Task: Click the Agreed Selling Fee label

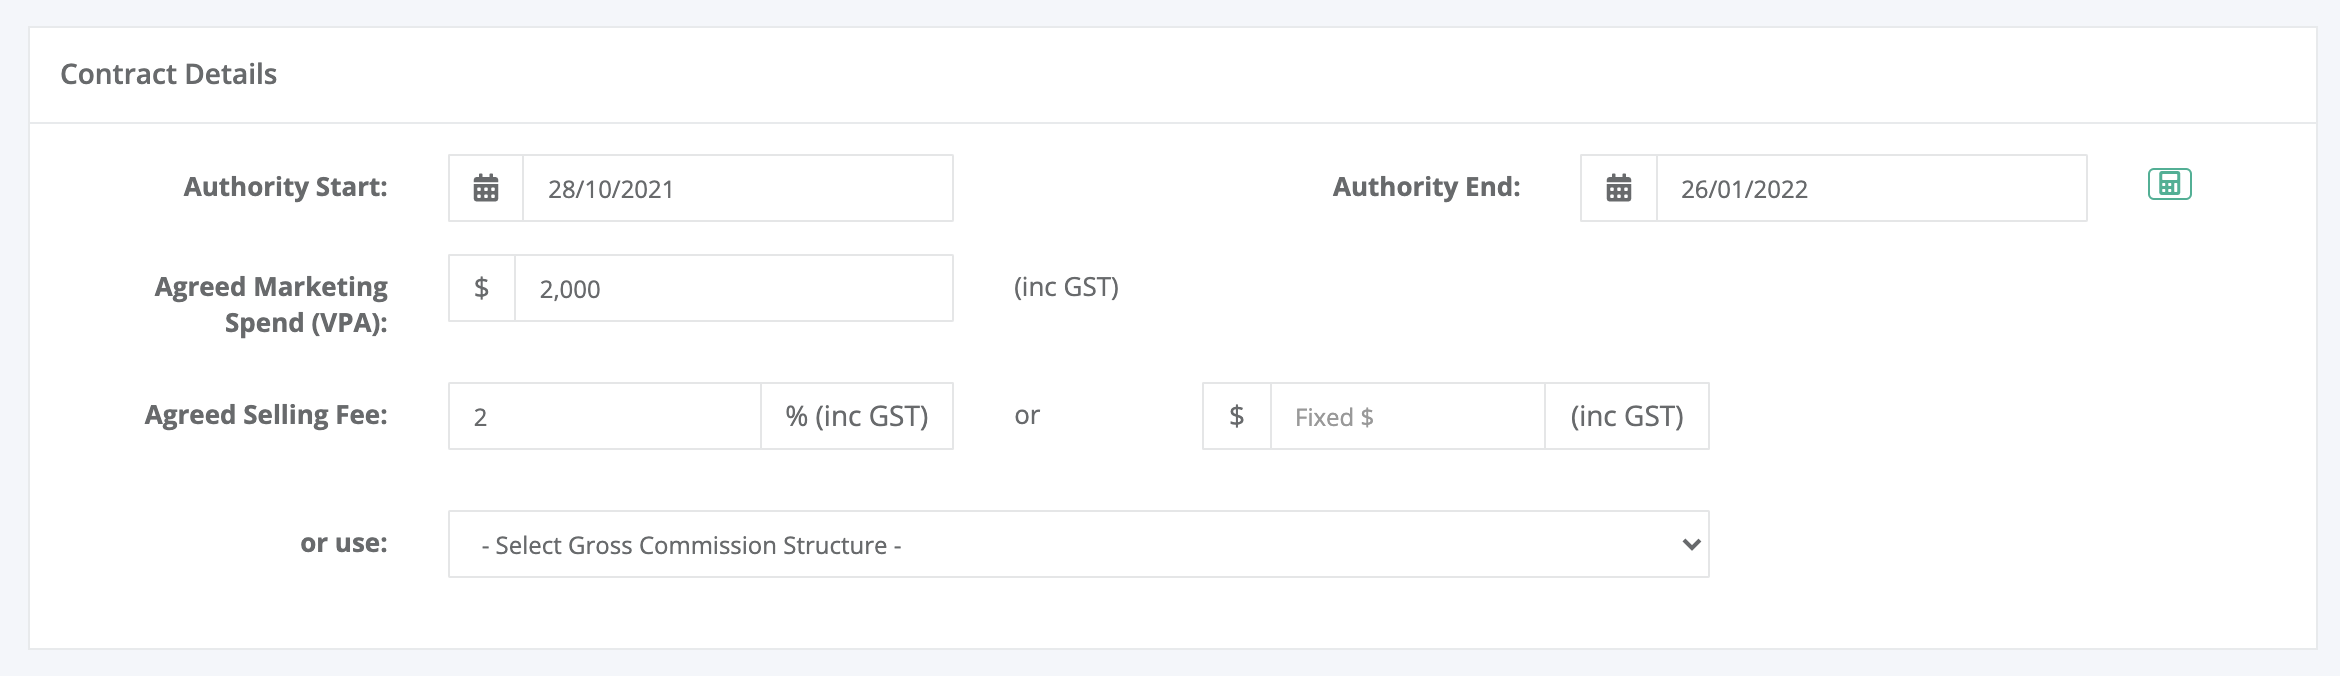Action: click(266, 415)
